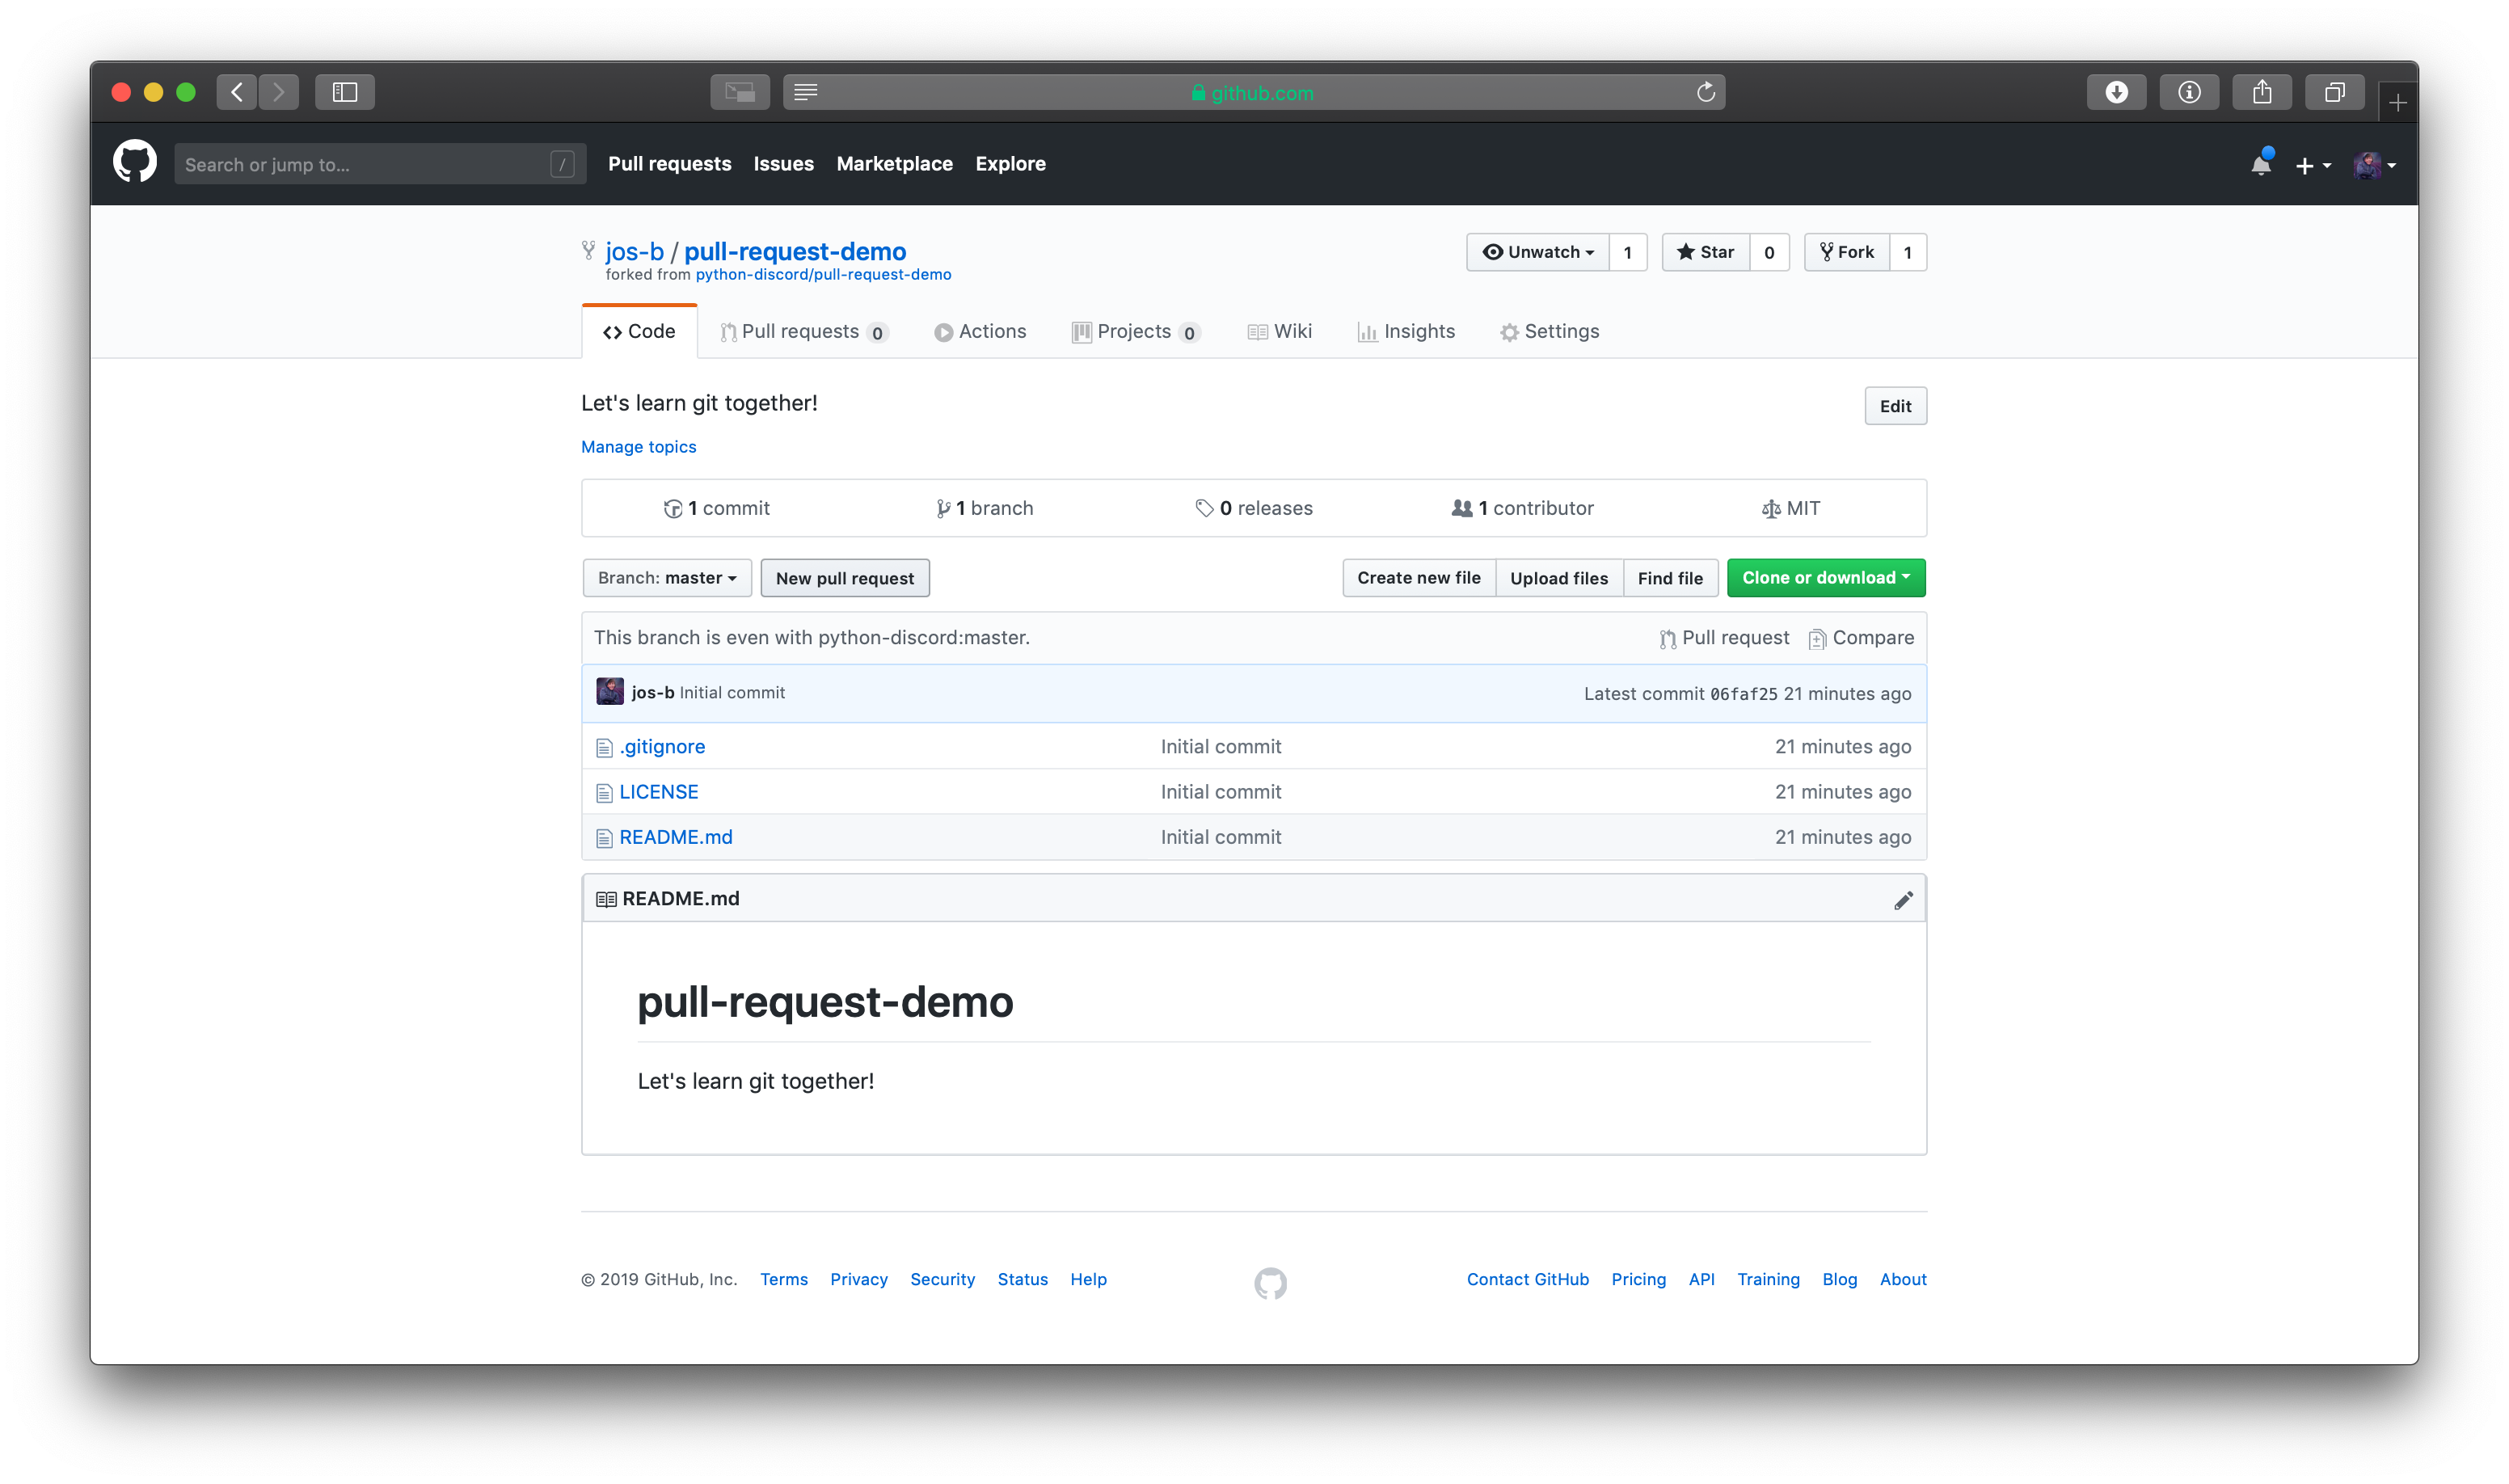The image size is (2509, 1484).
Task: Reload the page in Safari
Action: 1706,92
